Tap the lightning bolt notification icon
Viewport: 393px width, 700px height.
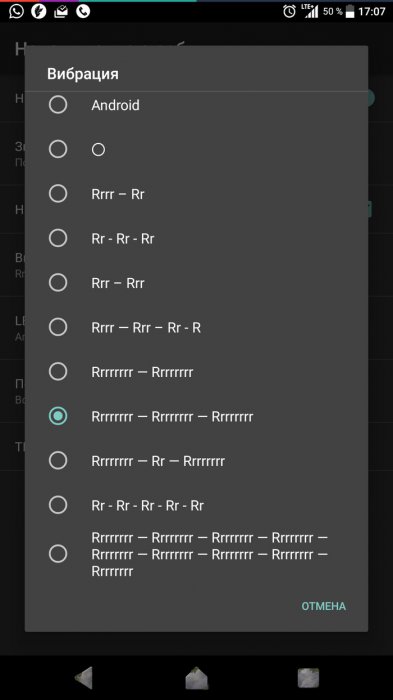39,11
